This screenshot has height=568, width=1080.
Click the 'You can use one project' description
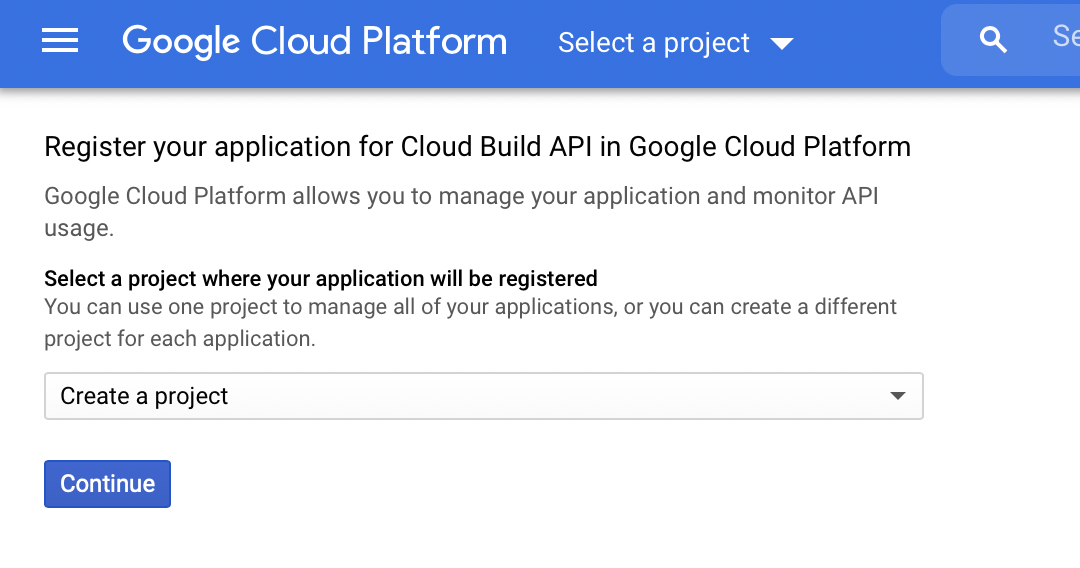[x=470, y=322]
